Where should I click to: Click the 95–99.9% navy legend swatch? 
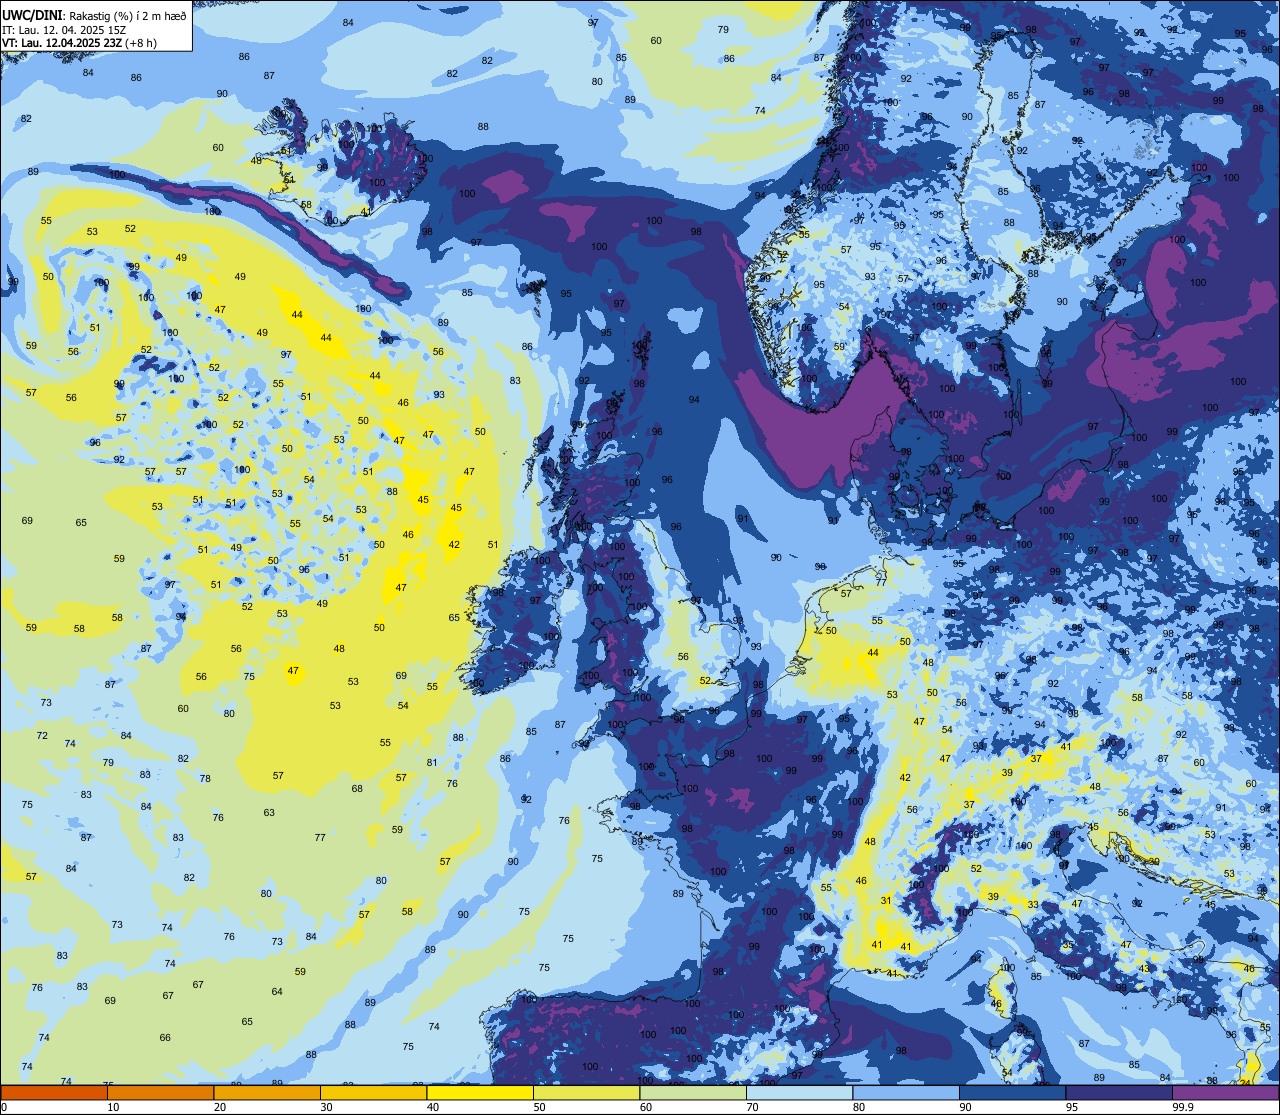coord(1119,1093)
